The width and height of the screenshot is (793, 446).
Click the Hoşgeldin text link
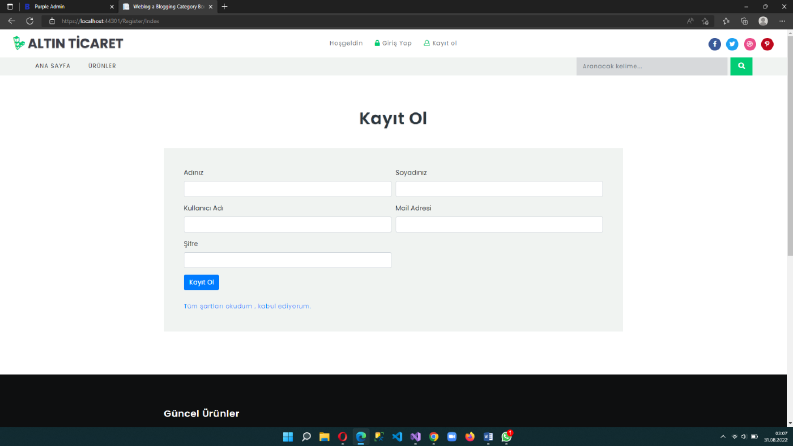[x=346, y=43]
